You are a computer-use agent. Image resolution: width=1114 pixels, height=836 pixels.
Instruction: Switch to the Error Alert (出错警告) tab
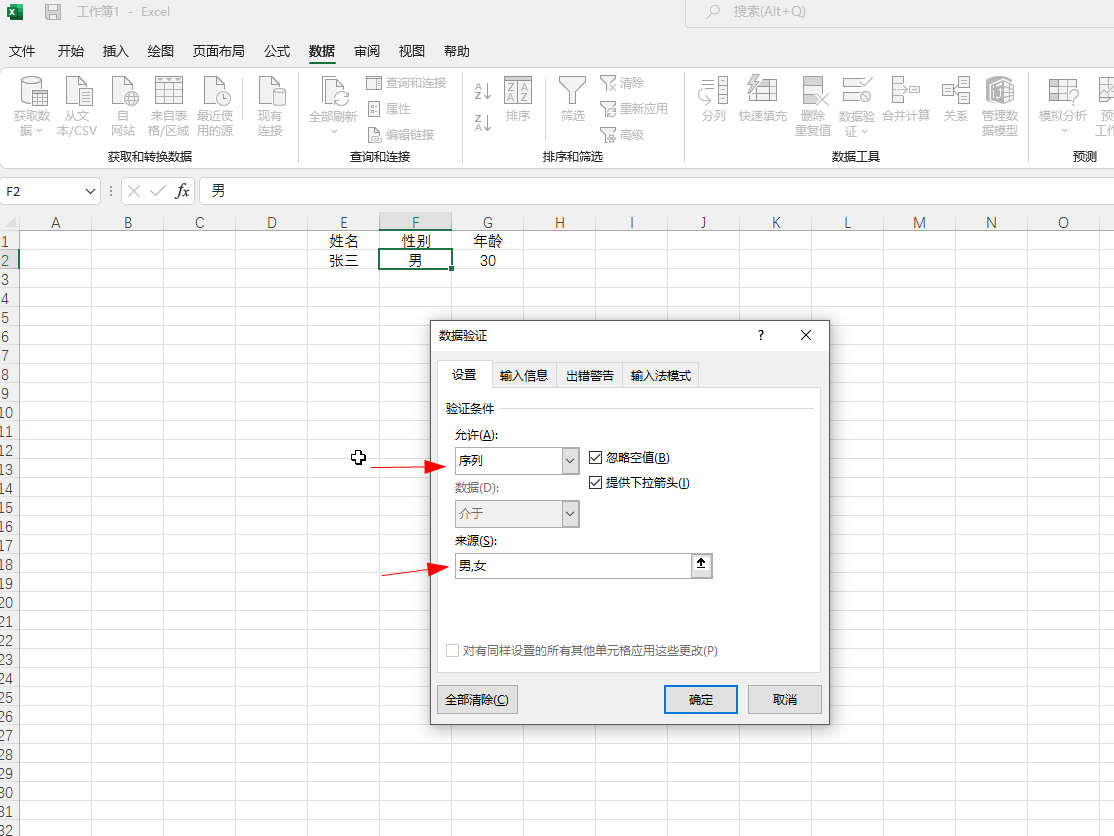click(589, 376)
